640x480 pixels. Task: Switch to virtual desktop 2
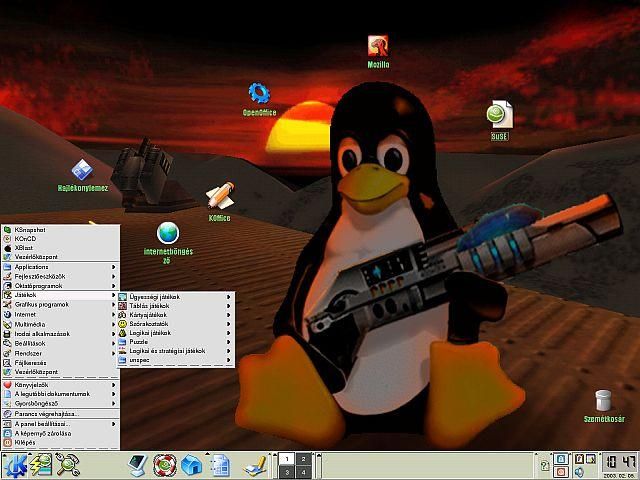[303, 458]
